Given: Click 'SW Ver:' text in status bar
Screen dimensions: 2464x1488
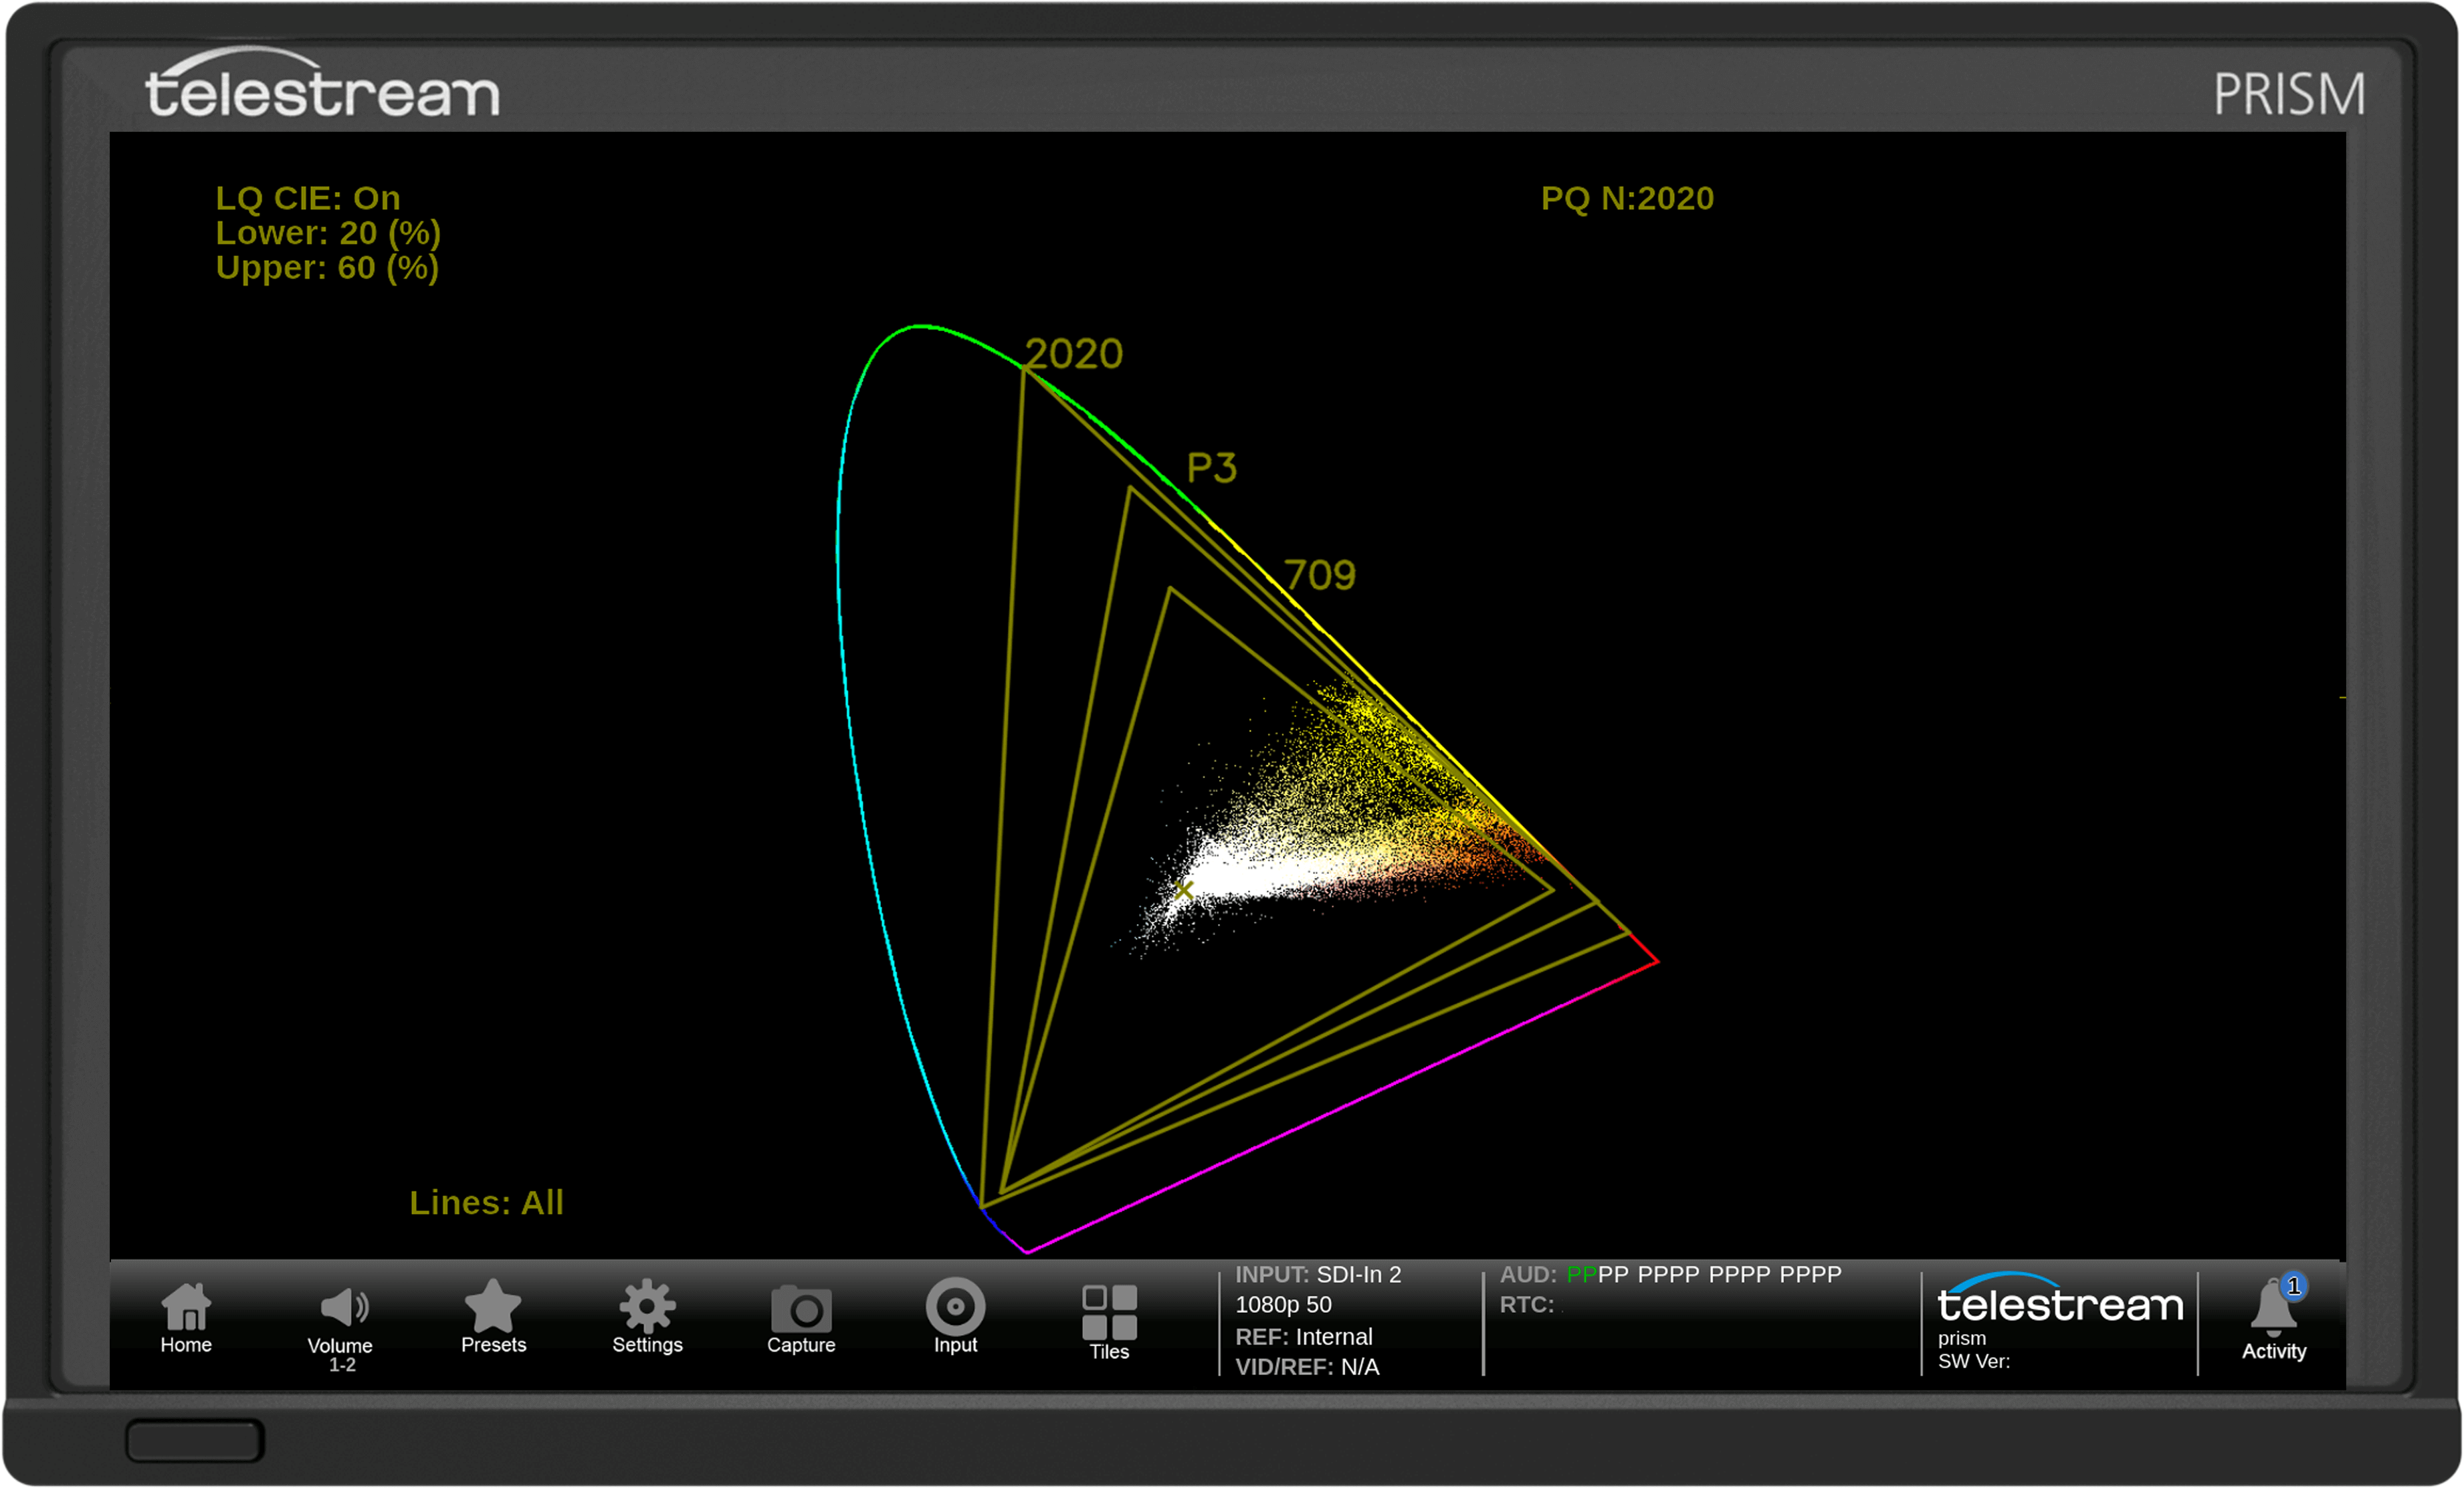Looking at the screenshot, I should (x=1973, y=1361).
